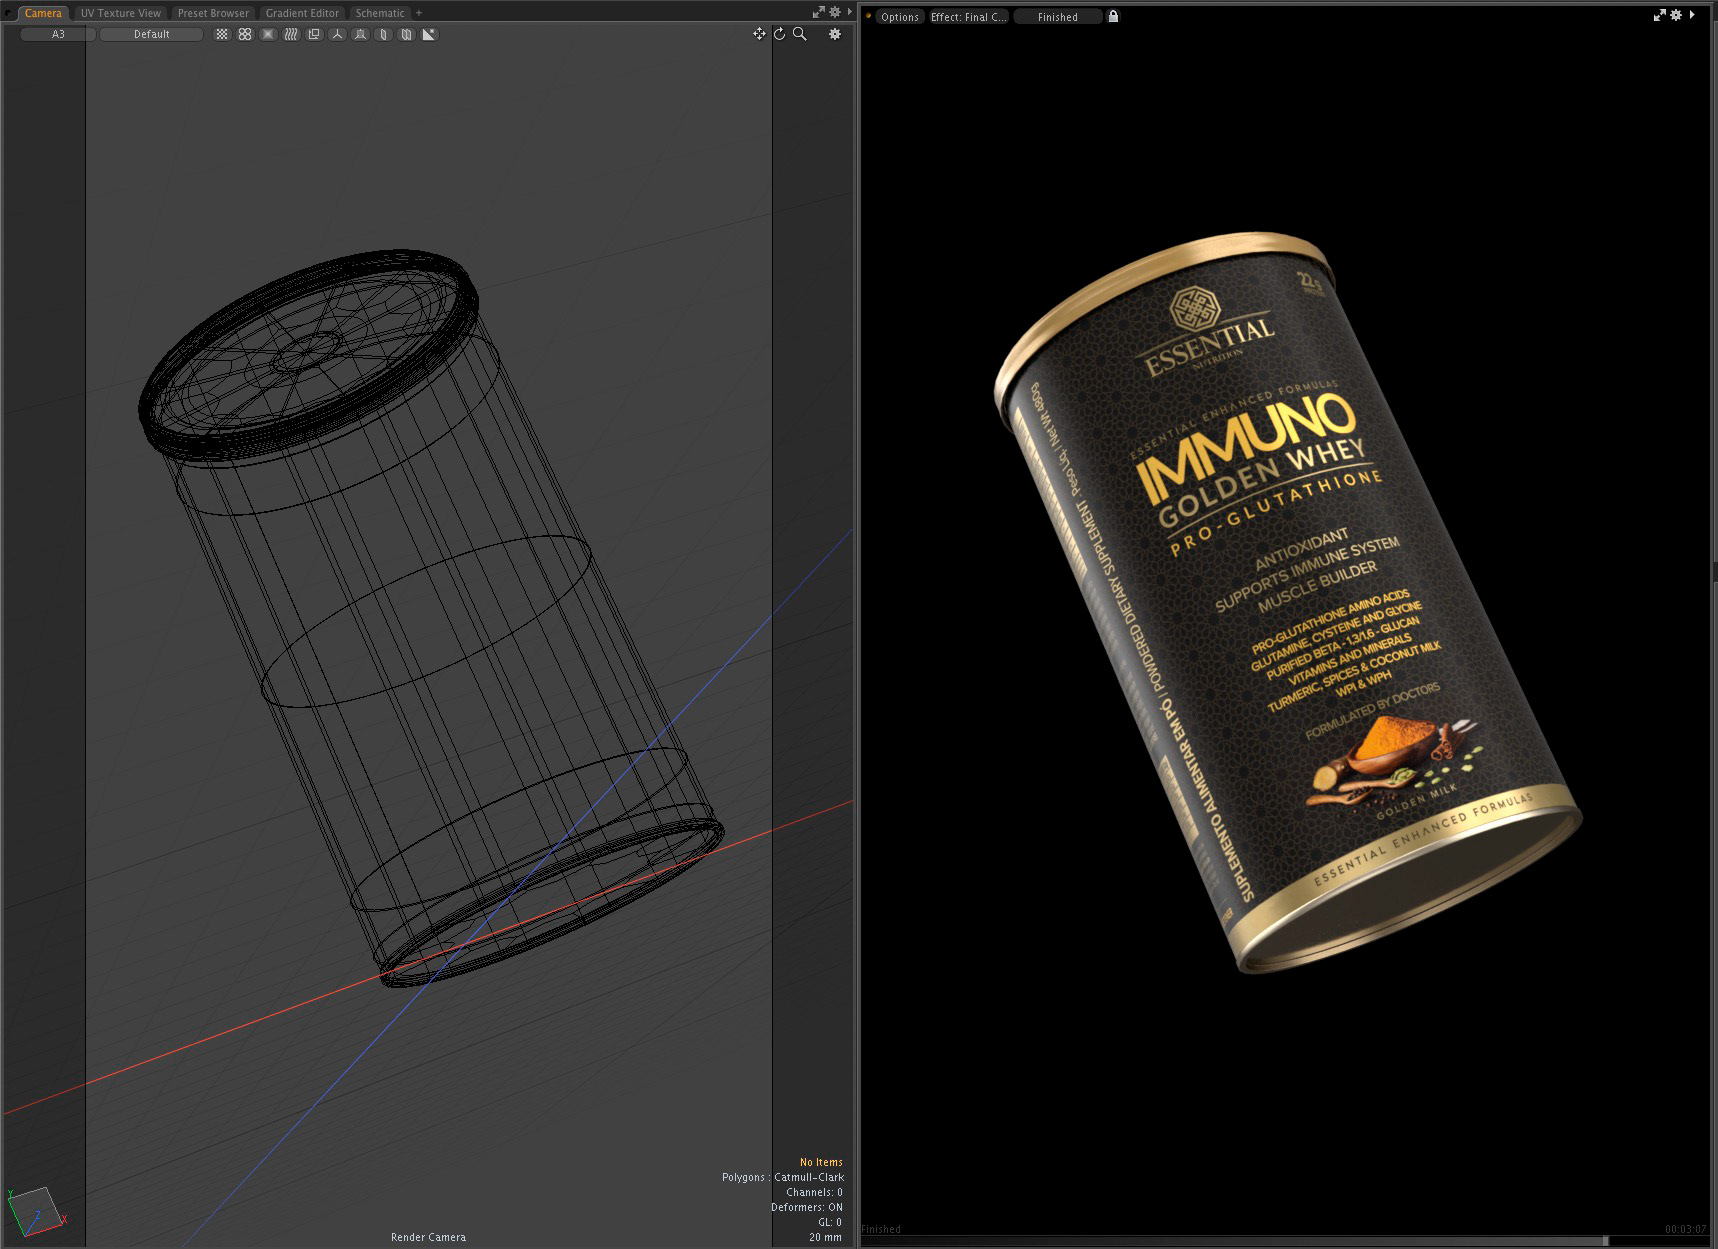
Task: Click the diagonal half-filled square icon
Action: pos(429,34)
